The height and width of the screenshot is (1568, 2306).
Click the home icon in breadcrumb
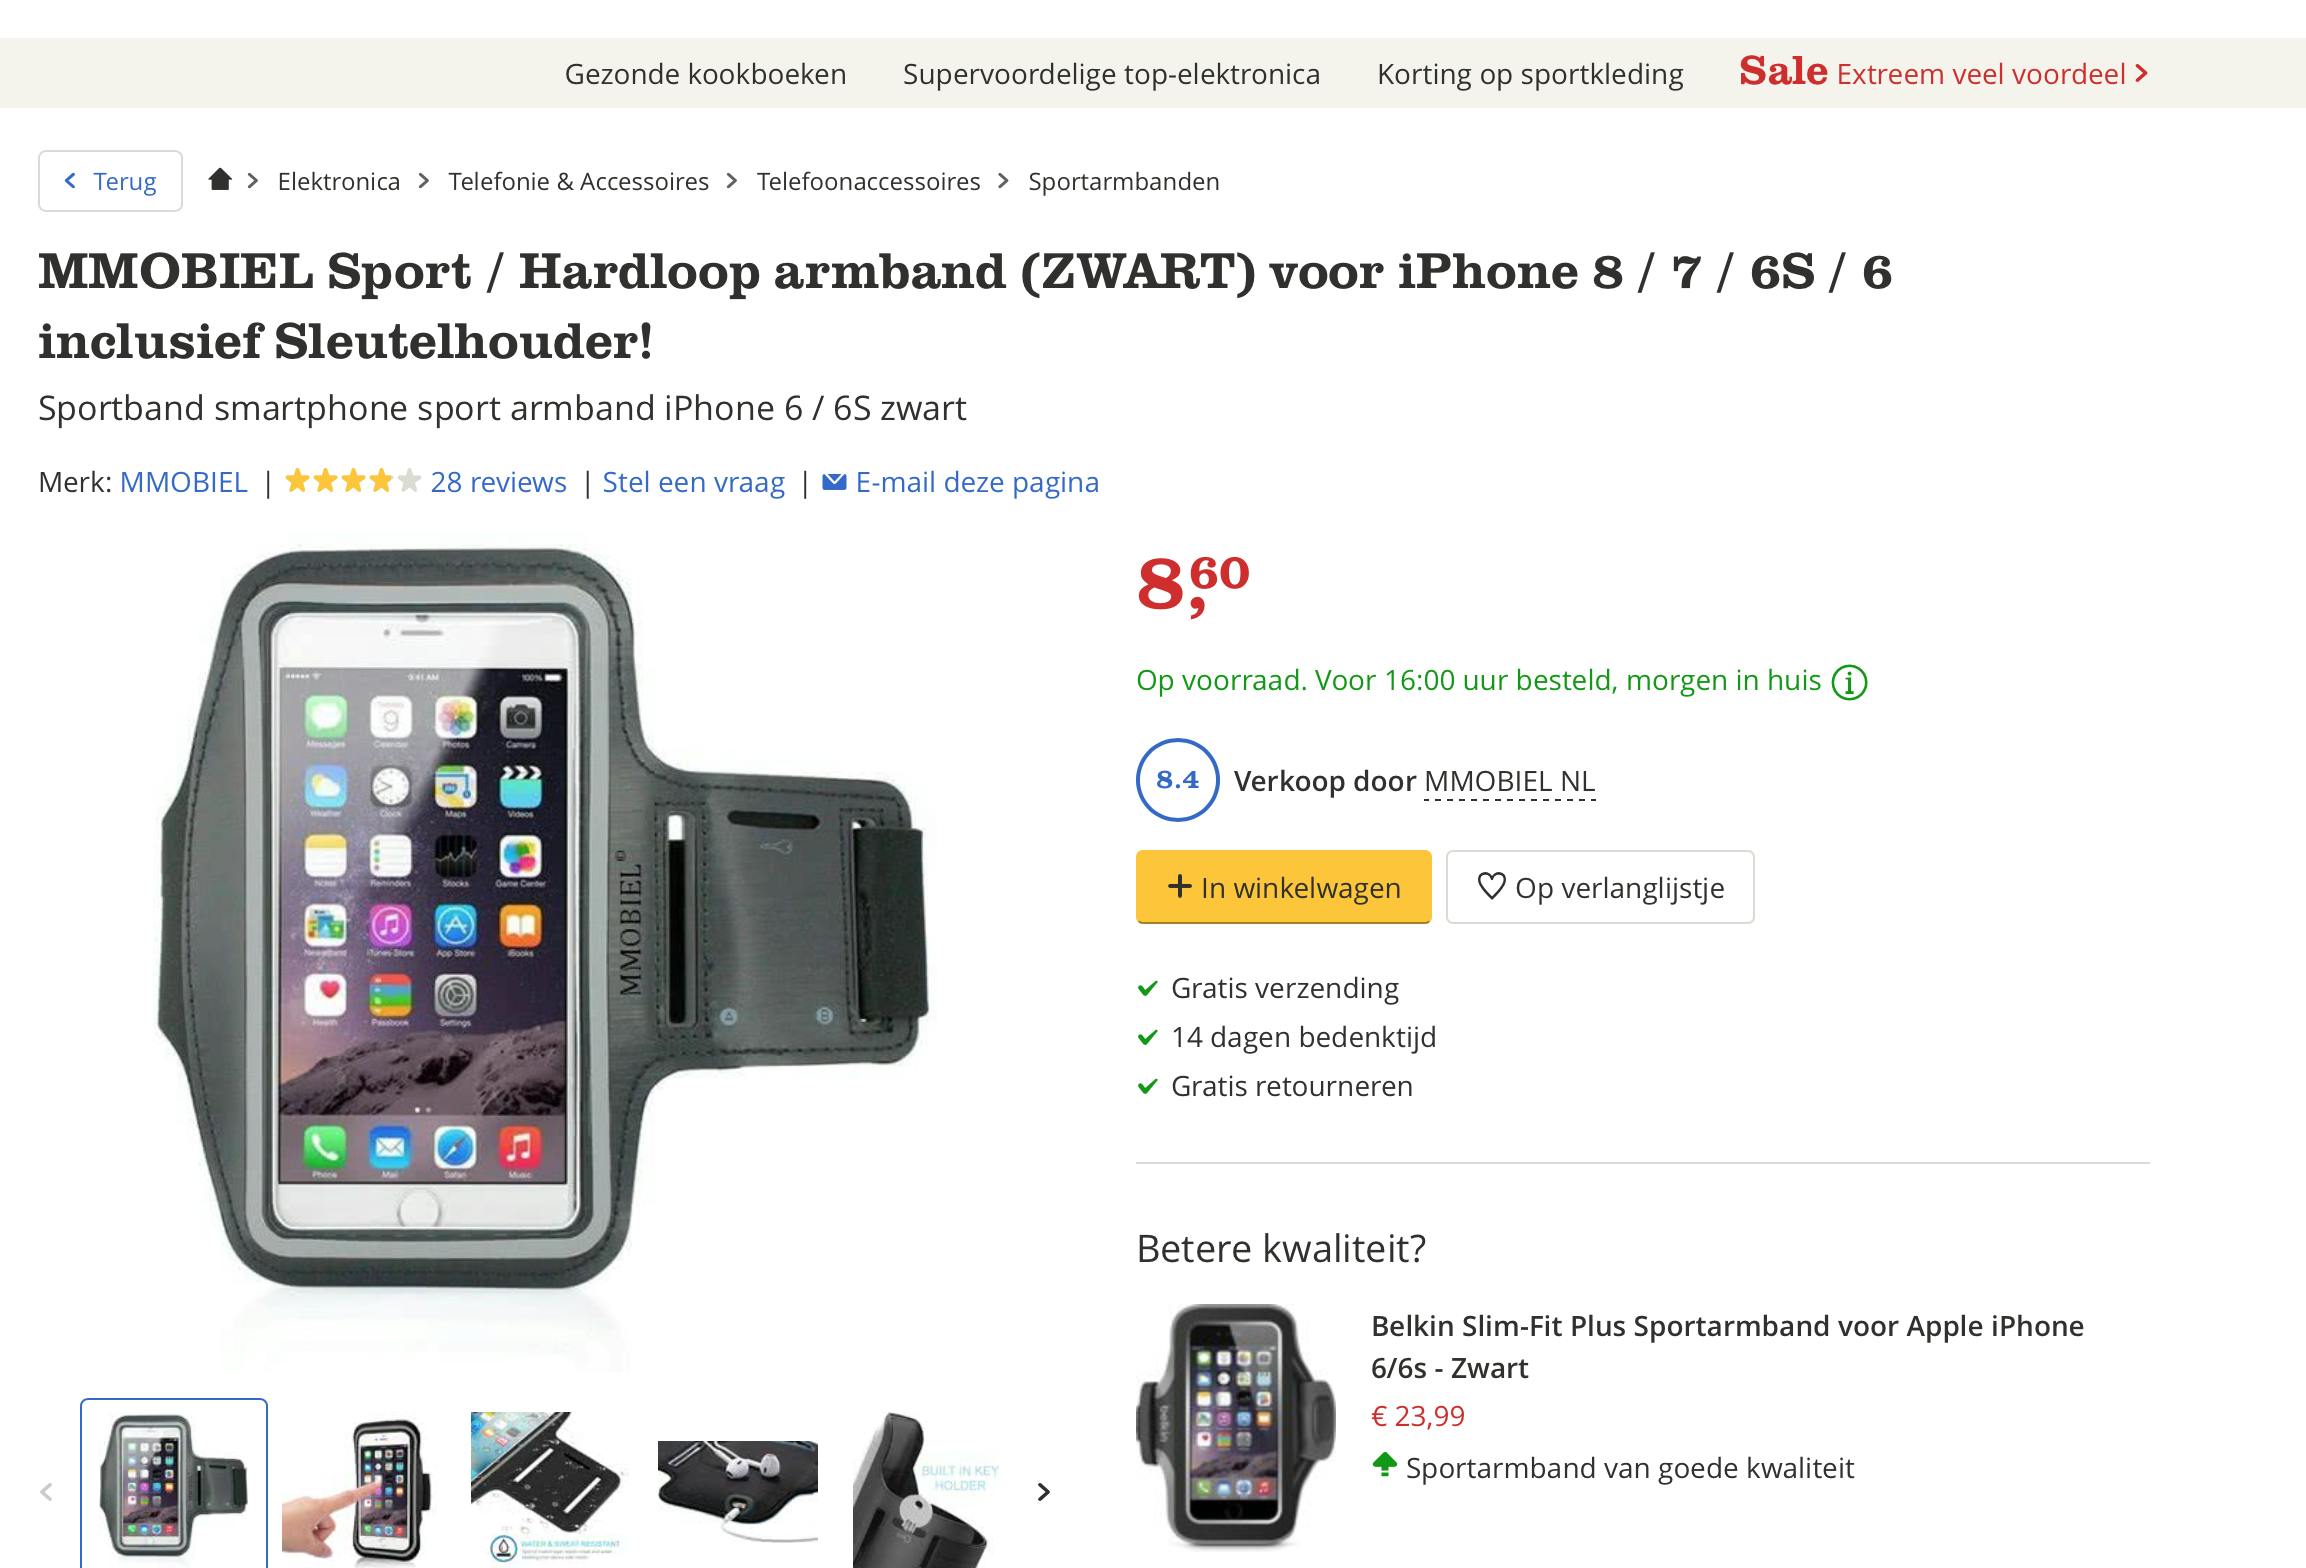click(220, 180)
